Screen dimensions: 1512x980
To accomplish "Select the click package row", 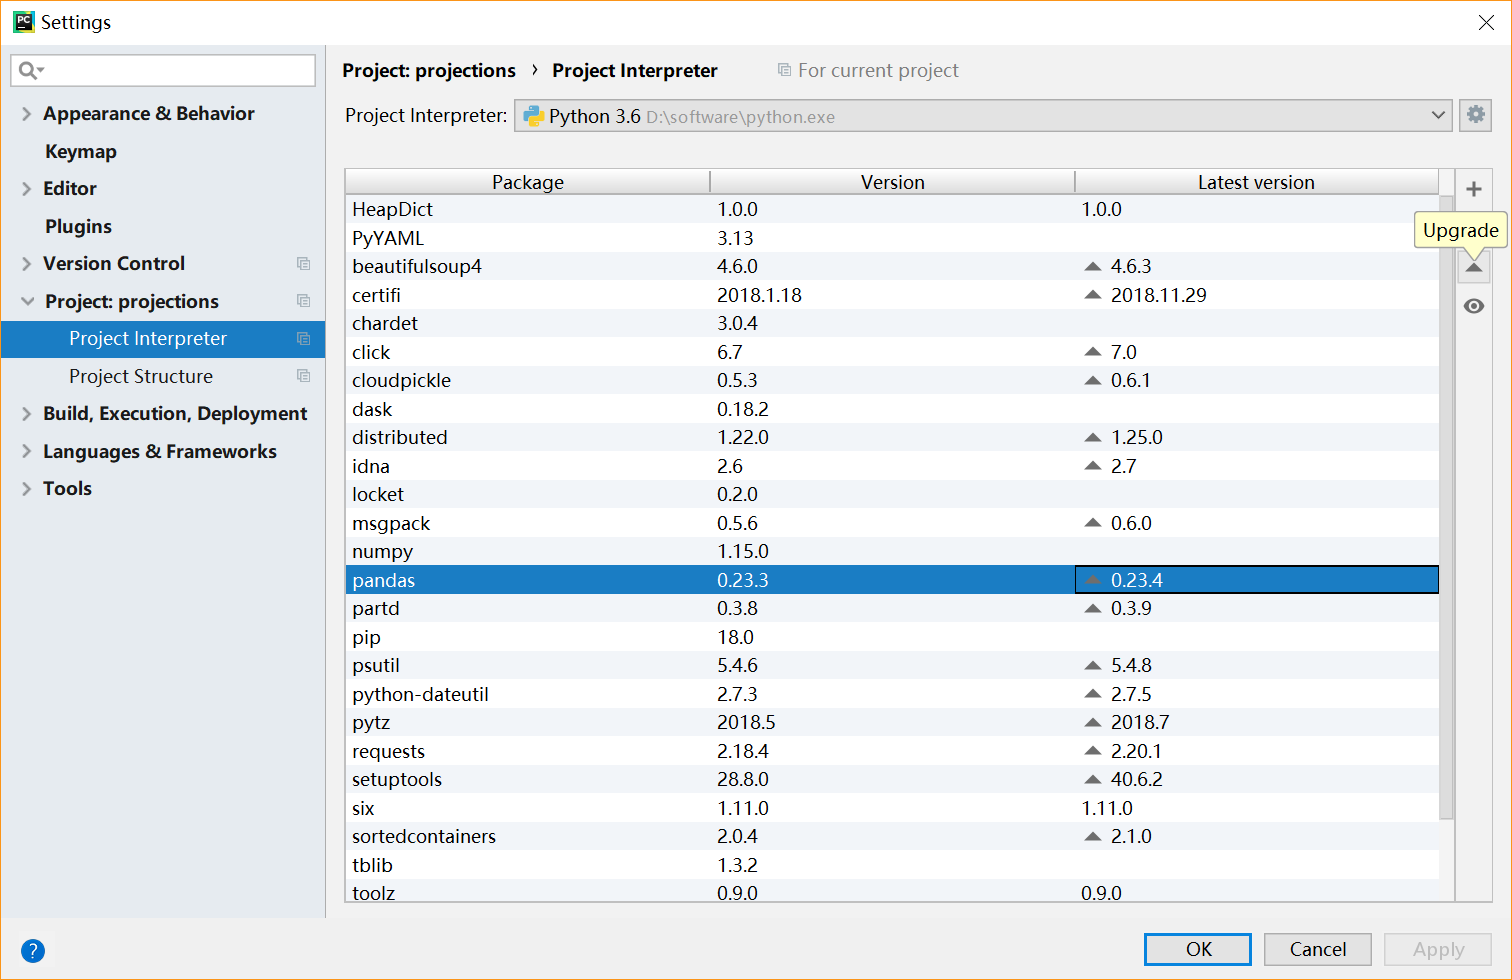I will click(892, 352).
